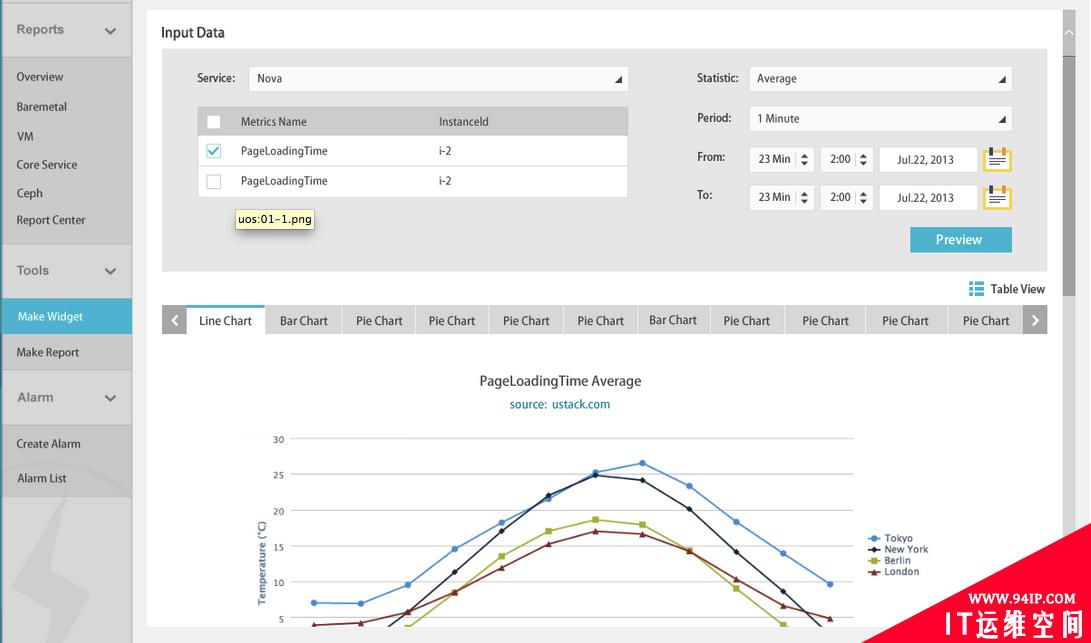Open Baremetal in the sidebar
Viewport: 1091px width, 643px height.
[42, 106]
